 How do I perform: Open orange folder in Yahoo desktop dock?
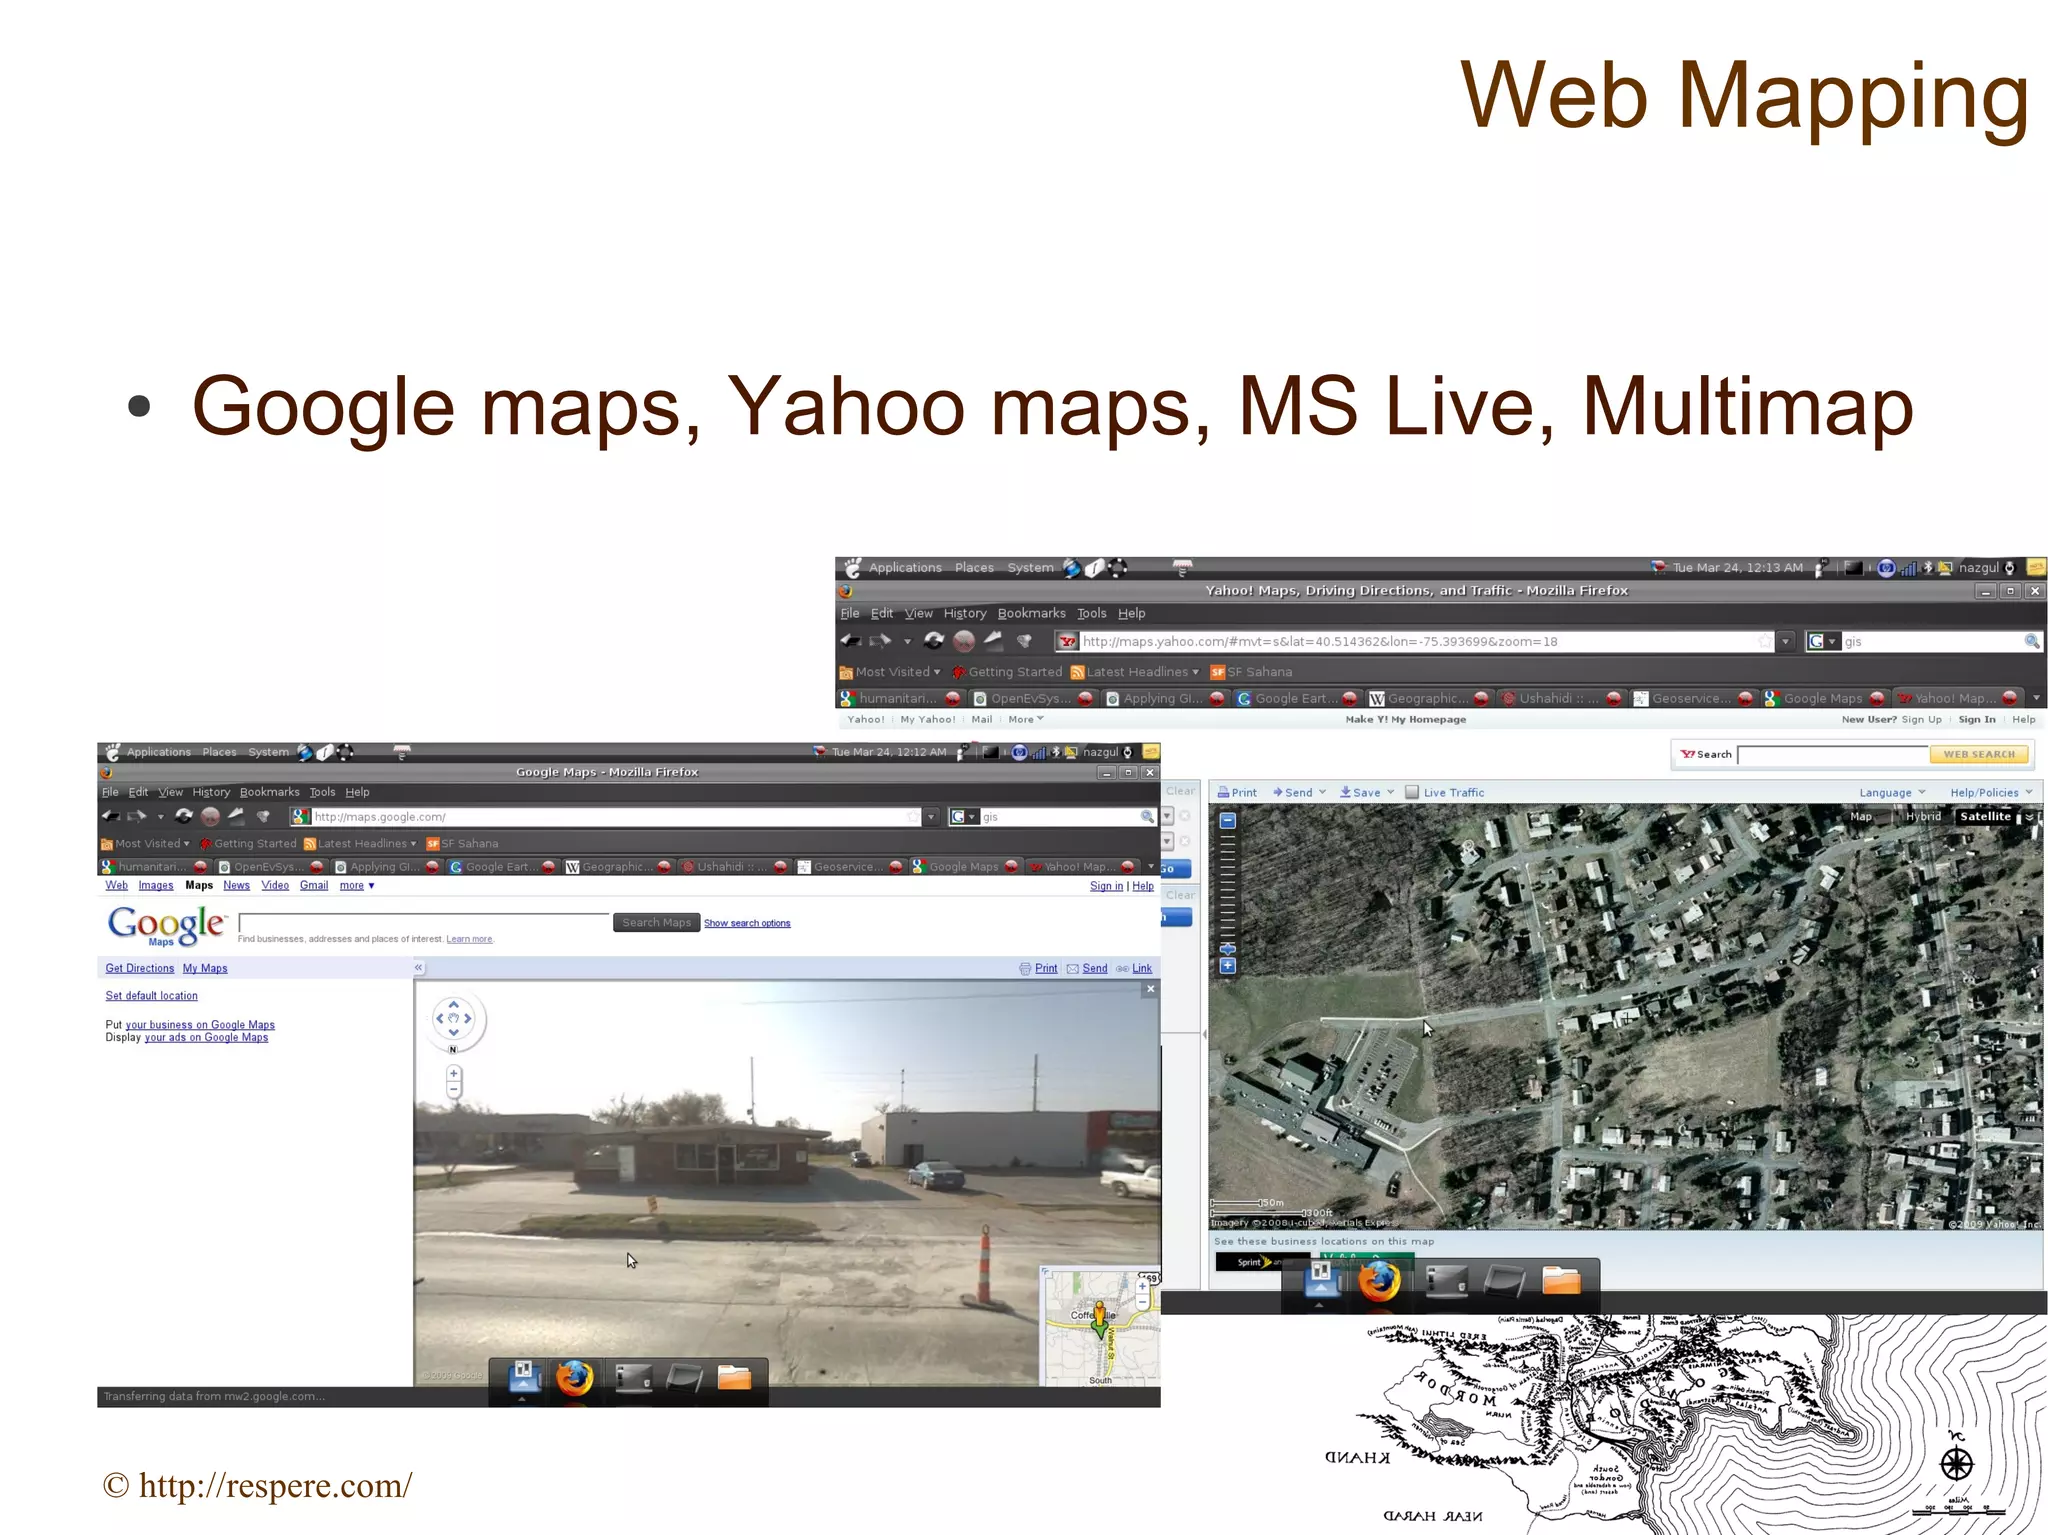click(1561, 1281)
